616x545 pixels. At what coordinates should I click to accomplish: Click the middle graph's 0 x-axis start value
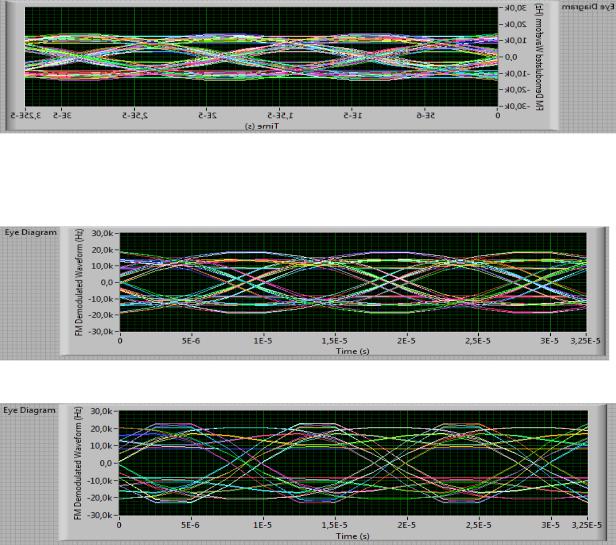point(120,341)
